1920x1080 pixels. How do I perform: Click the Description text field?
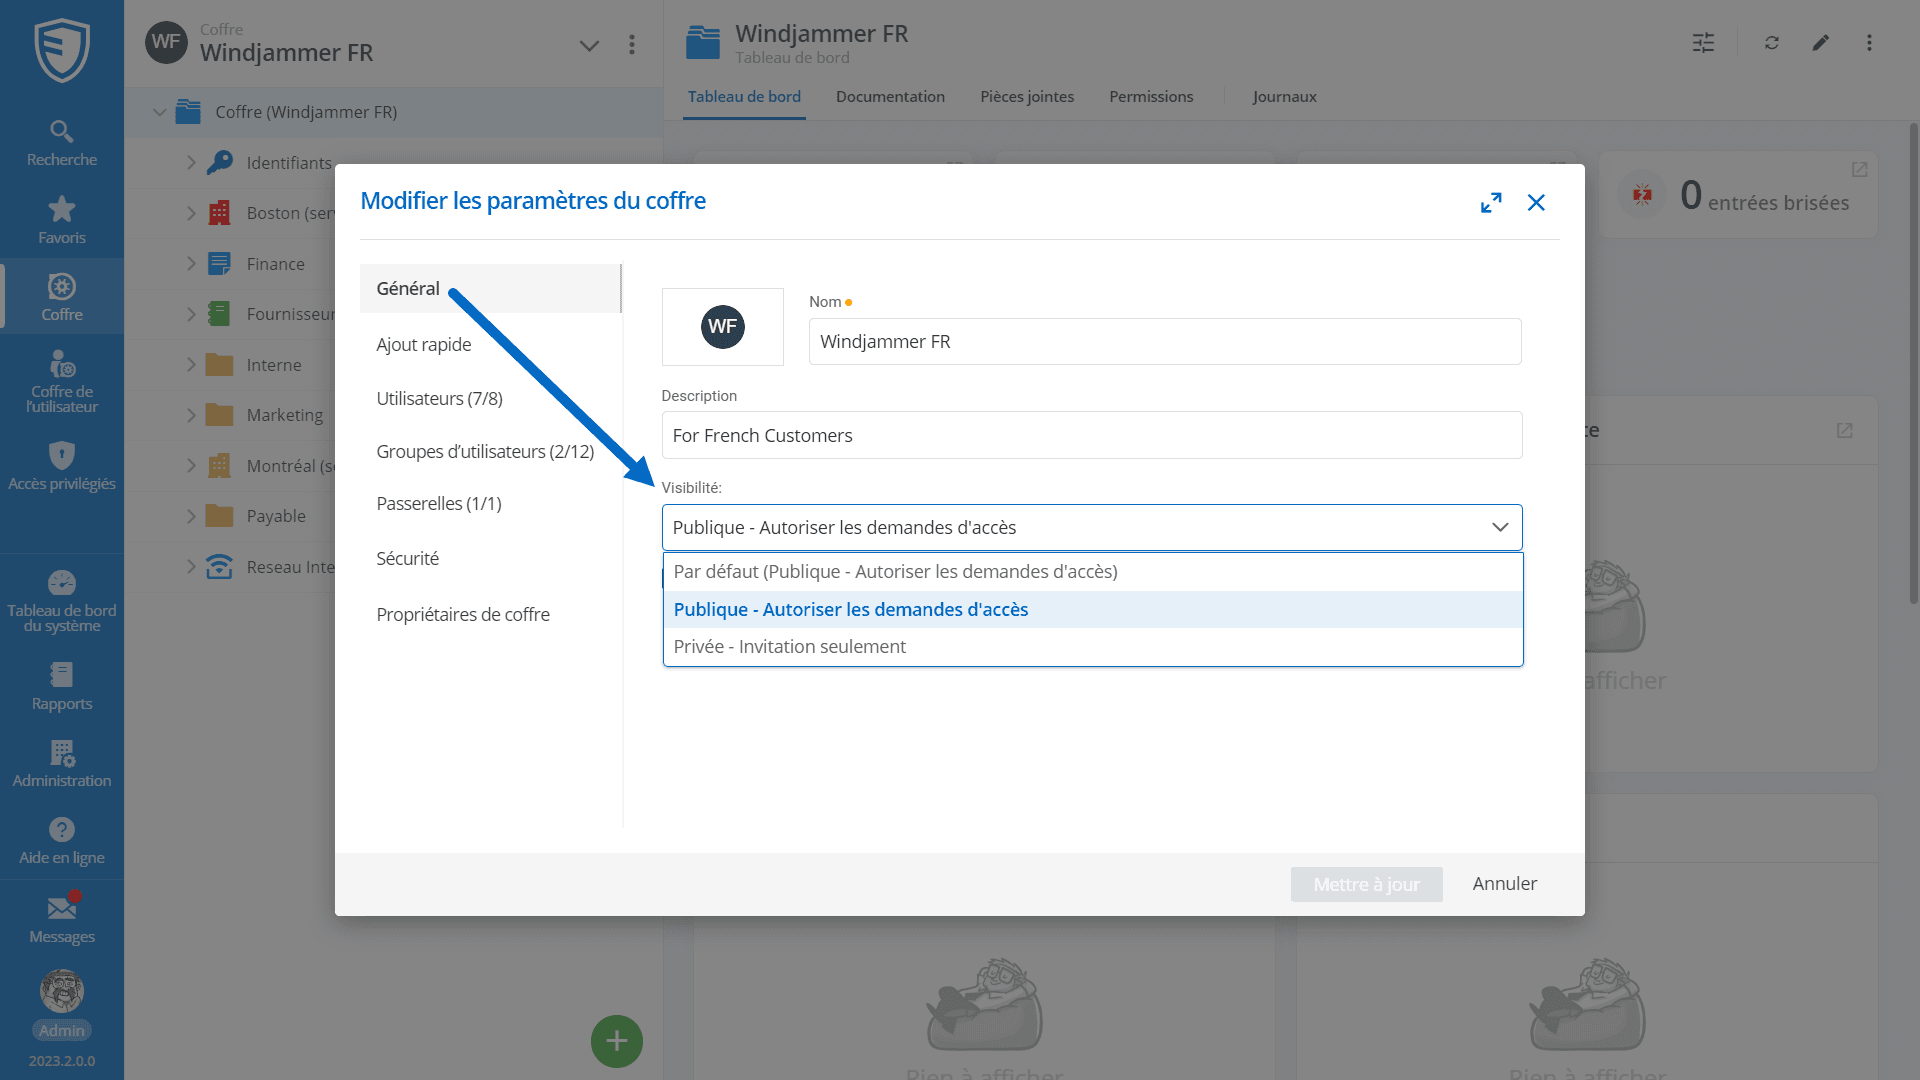[x=1091, y=436]
